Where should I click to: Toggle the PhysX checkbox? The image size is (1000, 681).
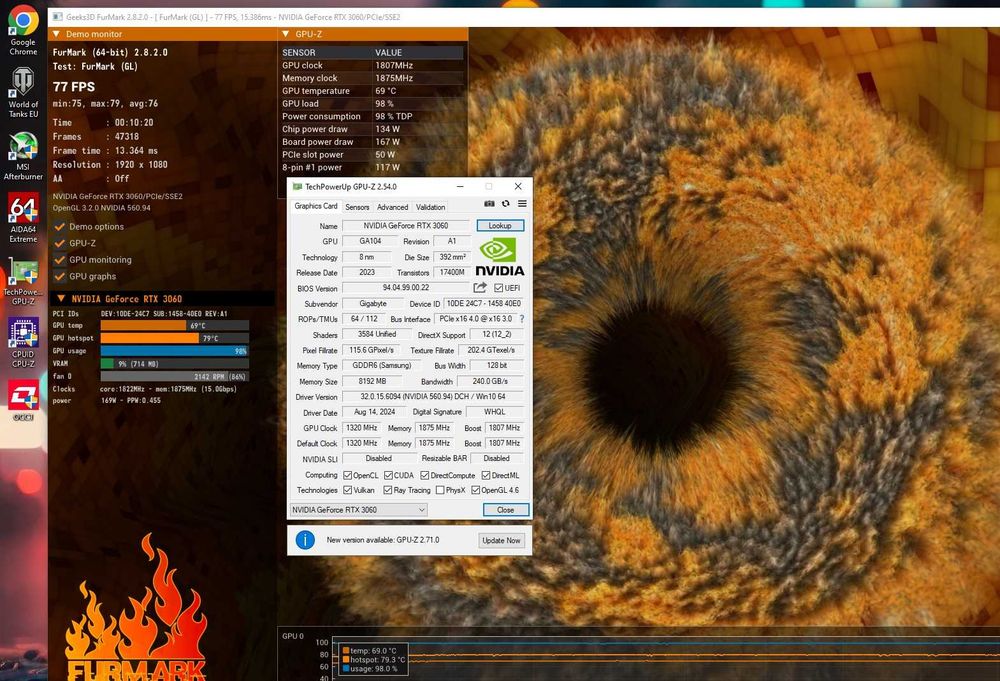tap(440, 490)
